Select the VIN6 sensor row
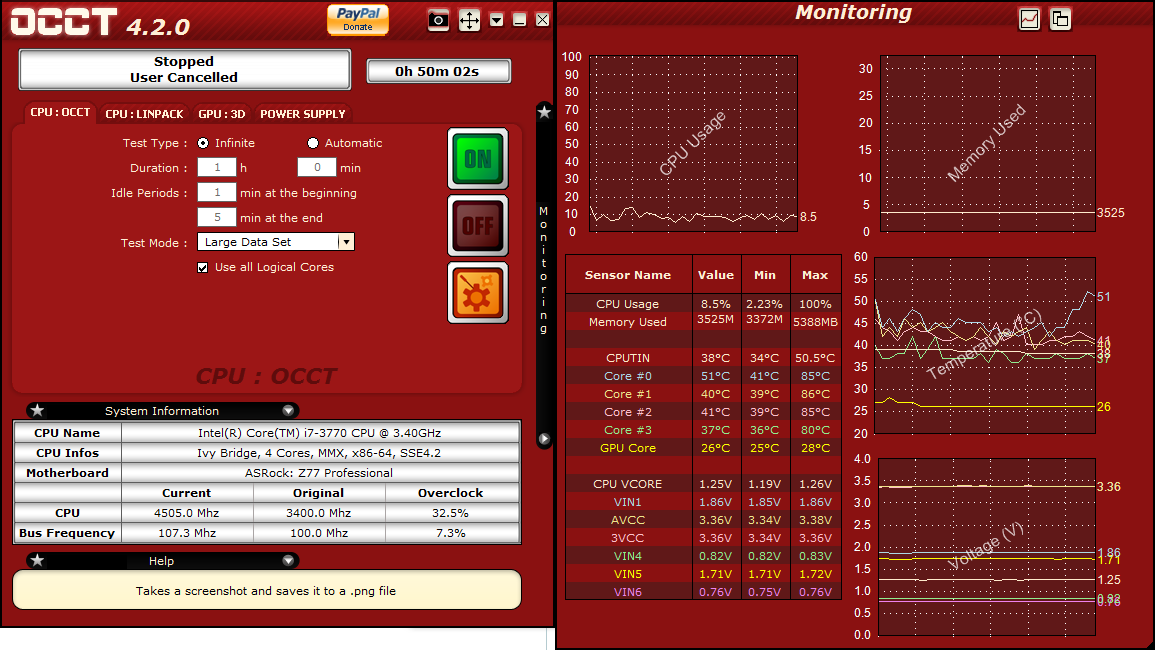 click(x=703, y=592)
